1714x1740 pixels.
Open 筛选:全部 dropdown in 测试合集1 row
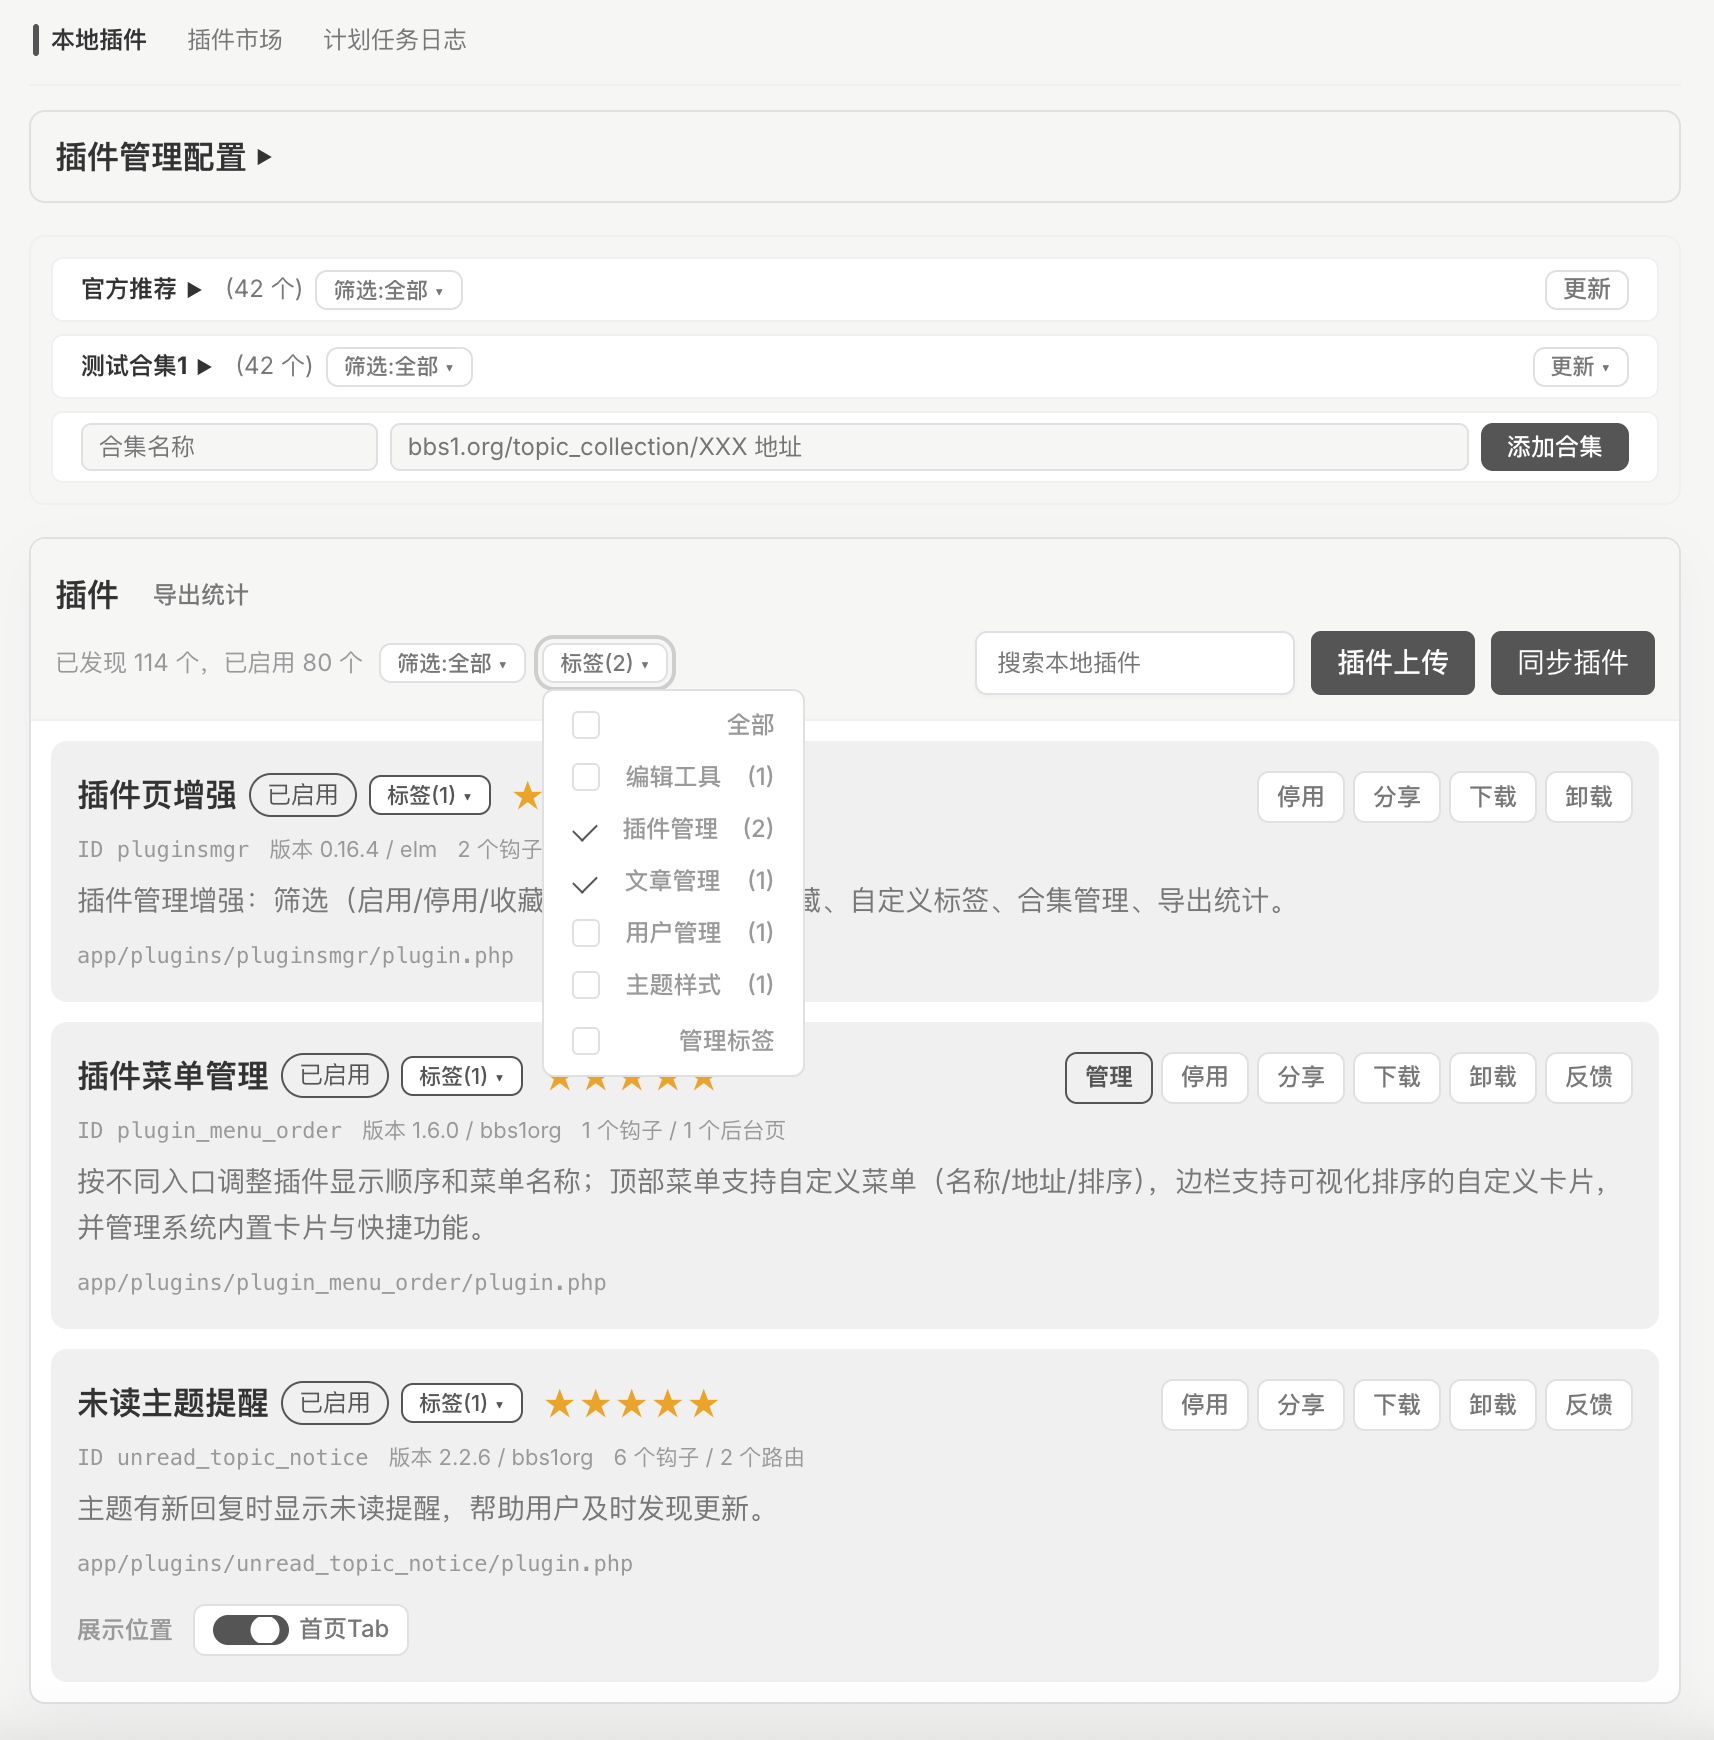[x=399, y=366]
